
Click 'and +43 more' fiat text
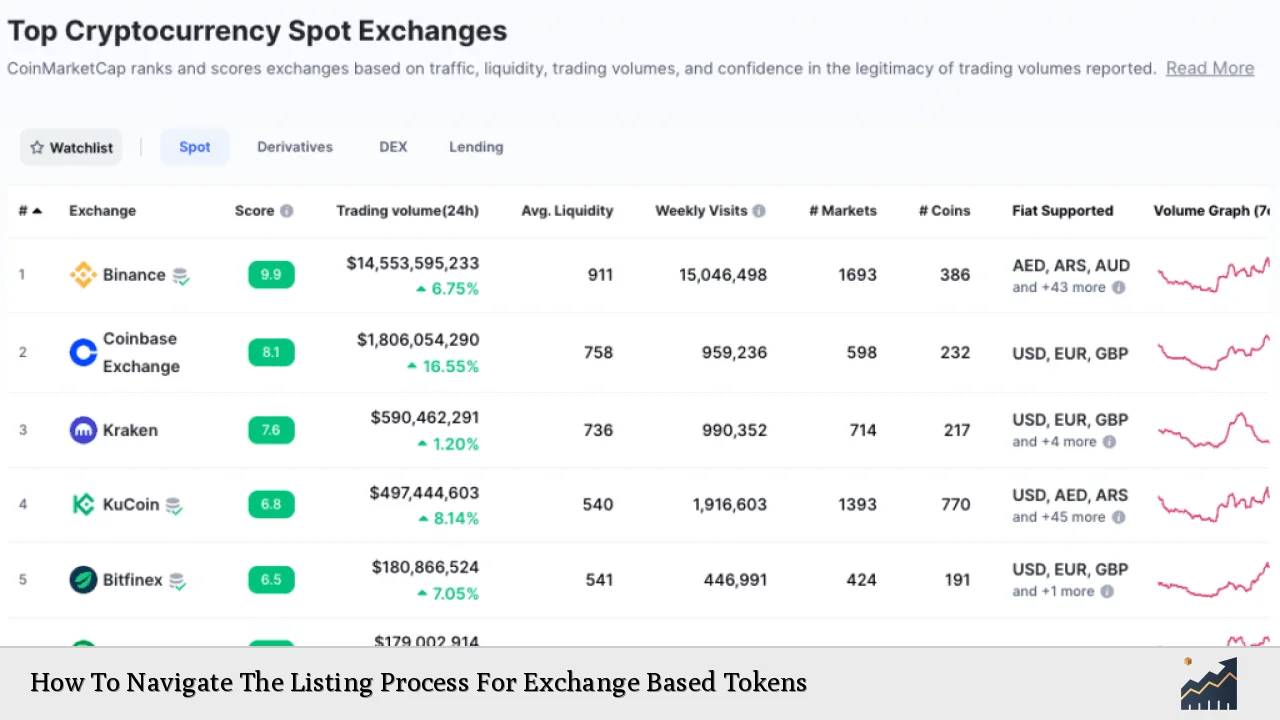1059,288
